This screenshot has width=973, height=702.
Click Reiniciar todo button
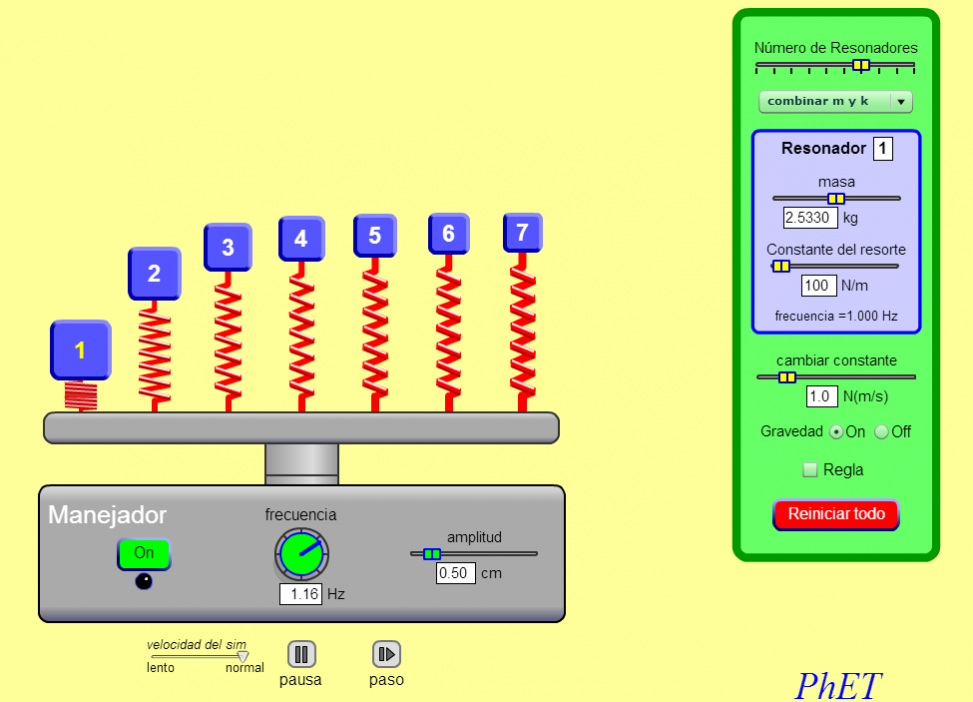tap(836, 514)
